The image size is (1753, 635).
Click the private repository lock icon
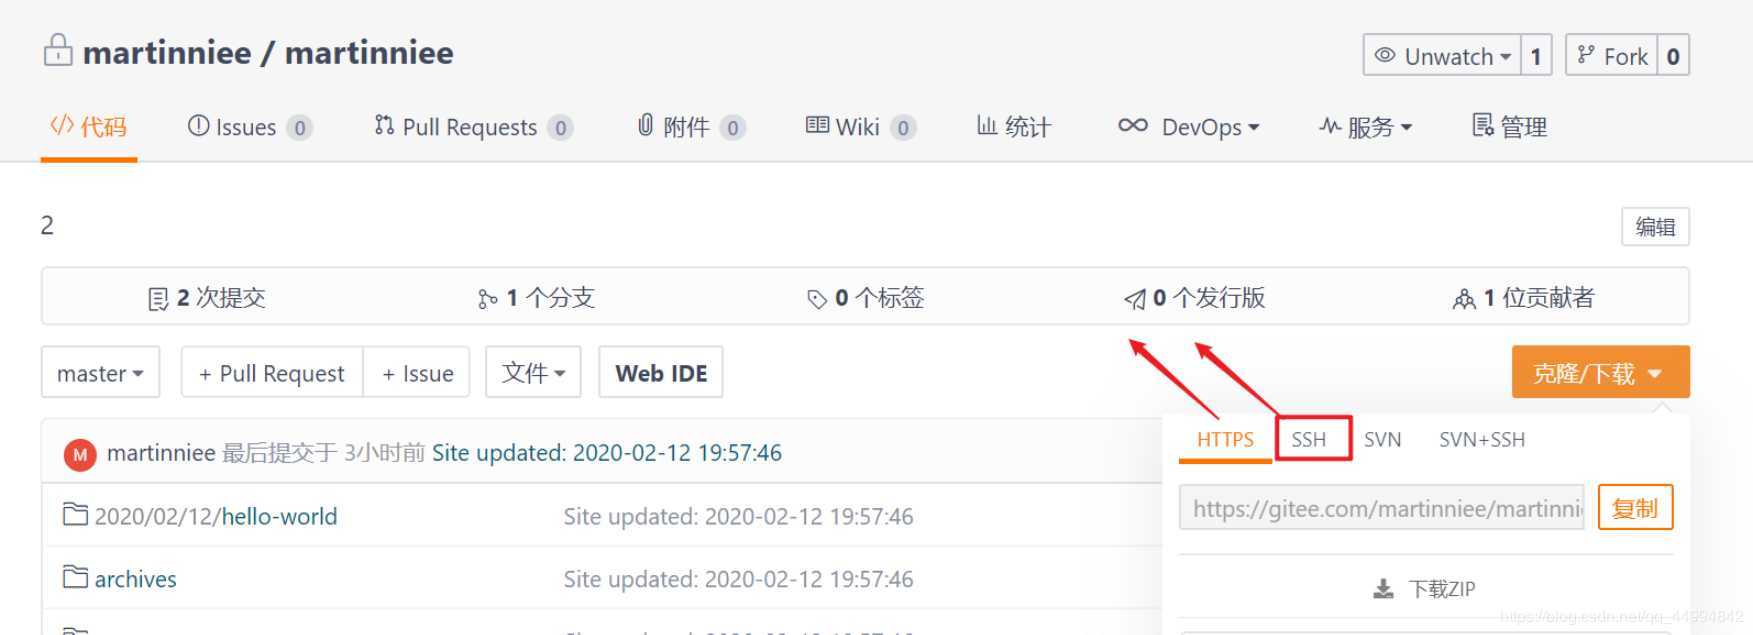(x=58, y=51)
